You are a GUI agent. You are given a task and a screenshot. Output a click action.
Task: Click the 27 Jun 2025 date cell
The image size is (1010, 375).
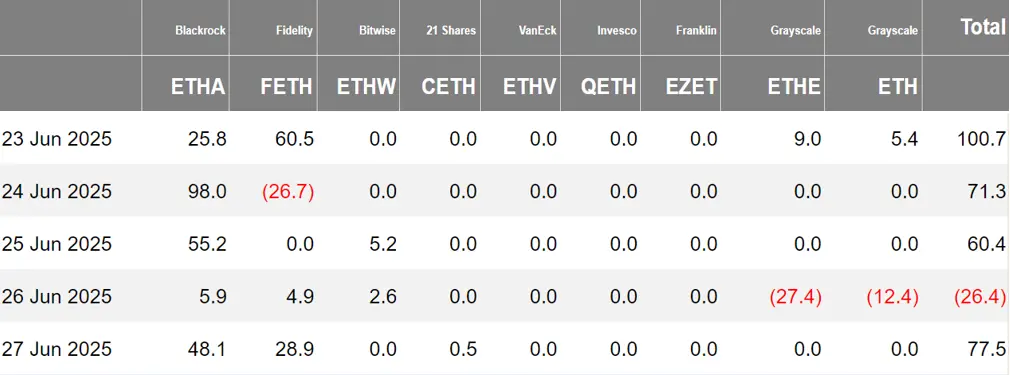click(x=57, y=349)
